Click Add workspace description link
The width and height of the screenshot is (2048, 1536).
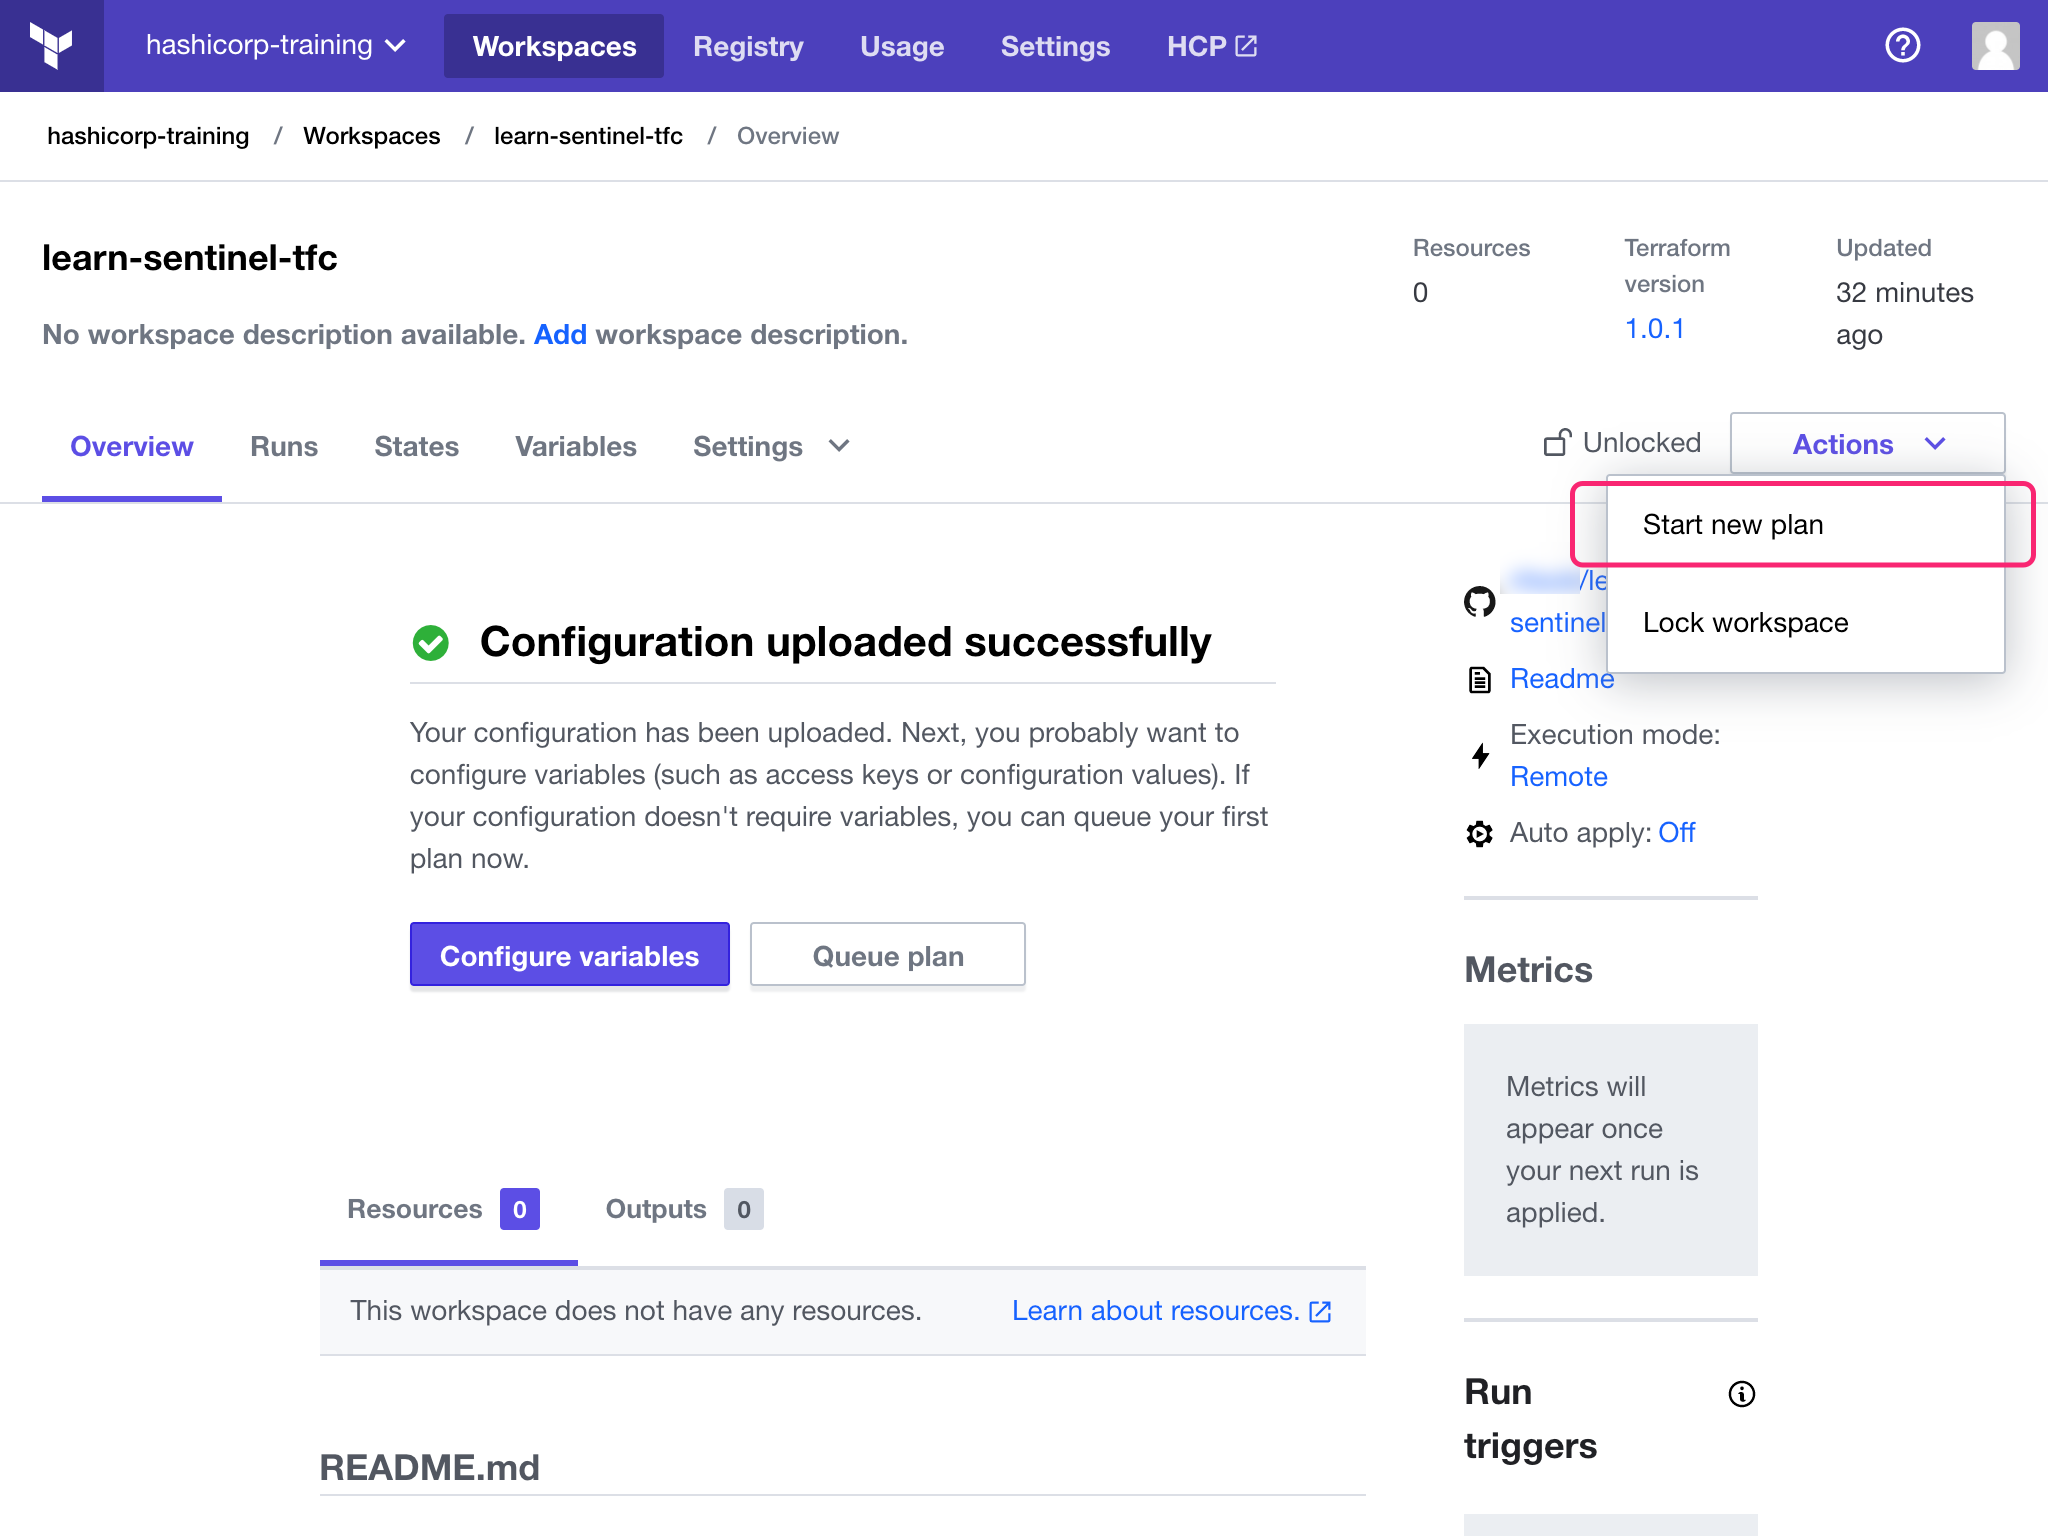pos(560,334)
